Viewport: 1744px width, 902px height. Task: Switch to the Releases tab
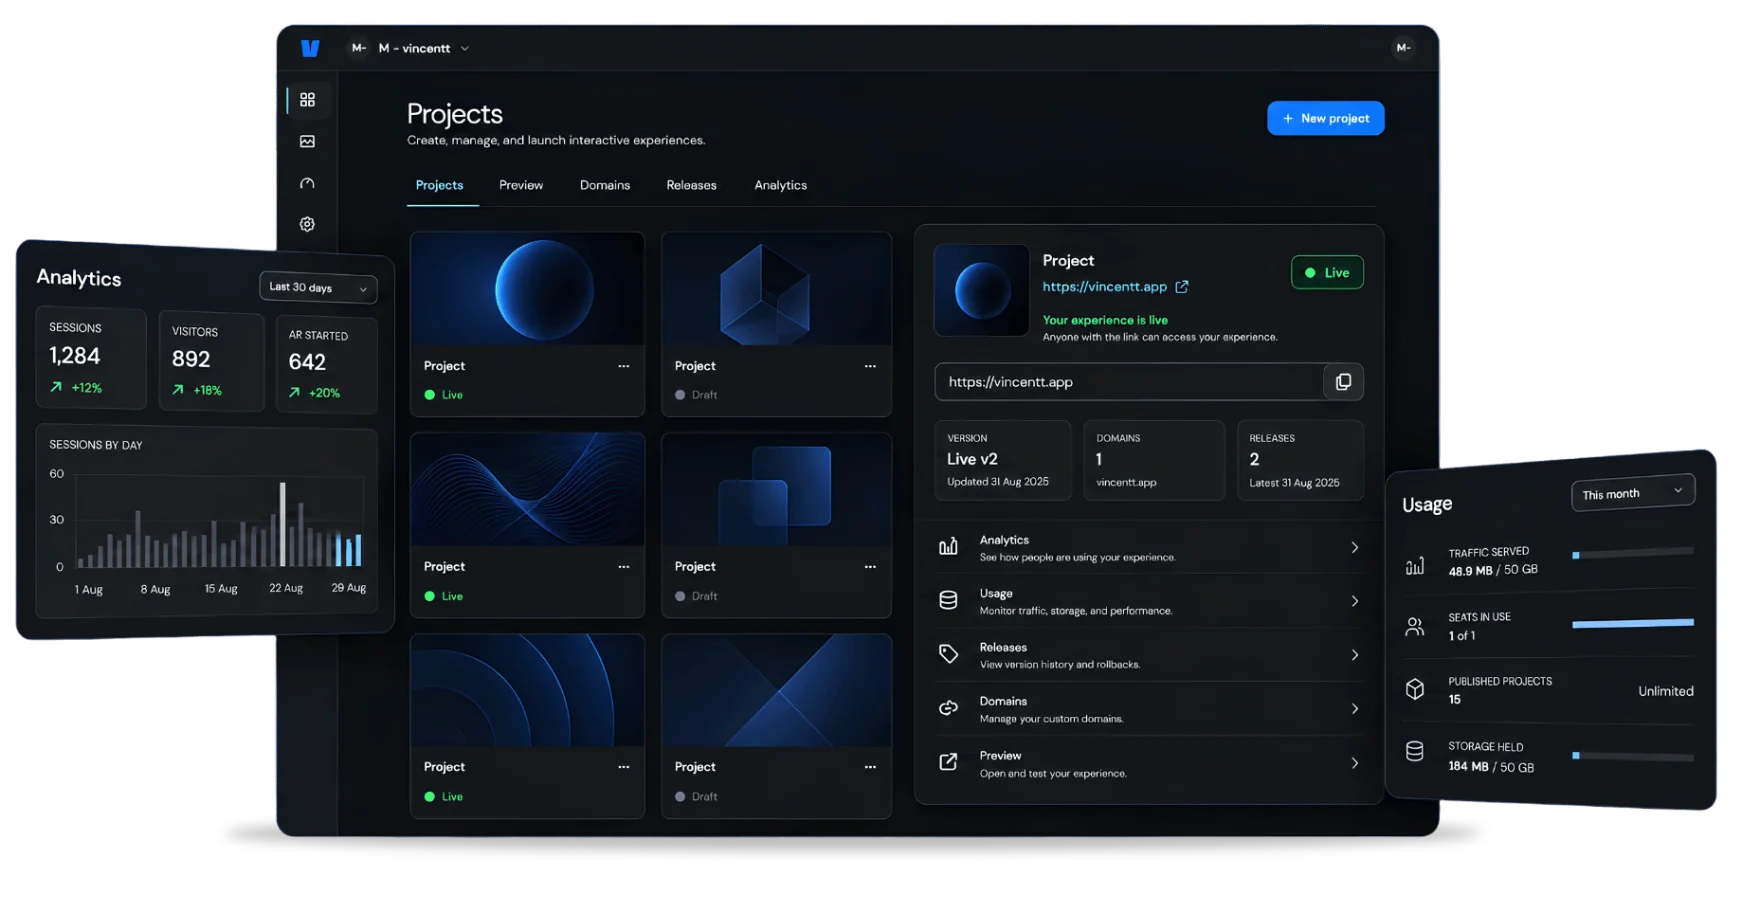(x=691, y=185)
